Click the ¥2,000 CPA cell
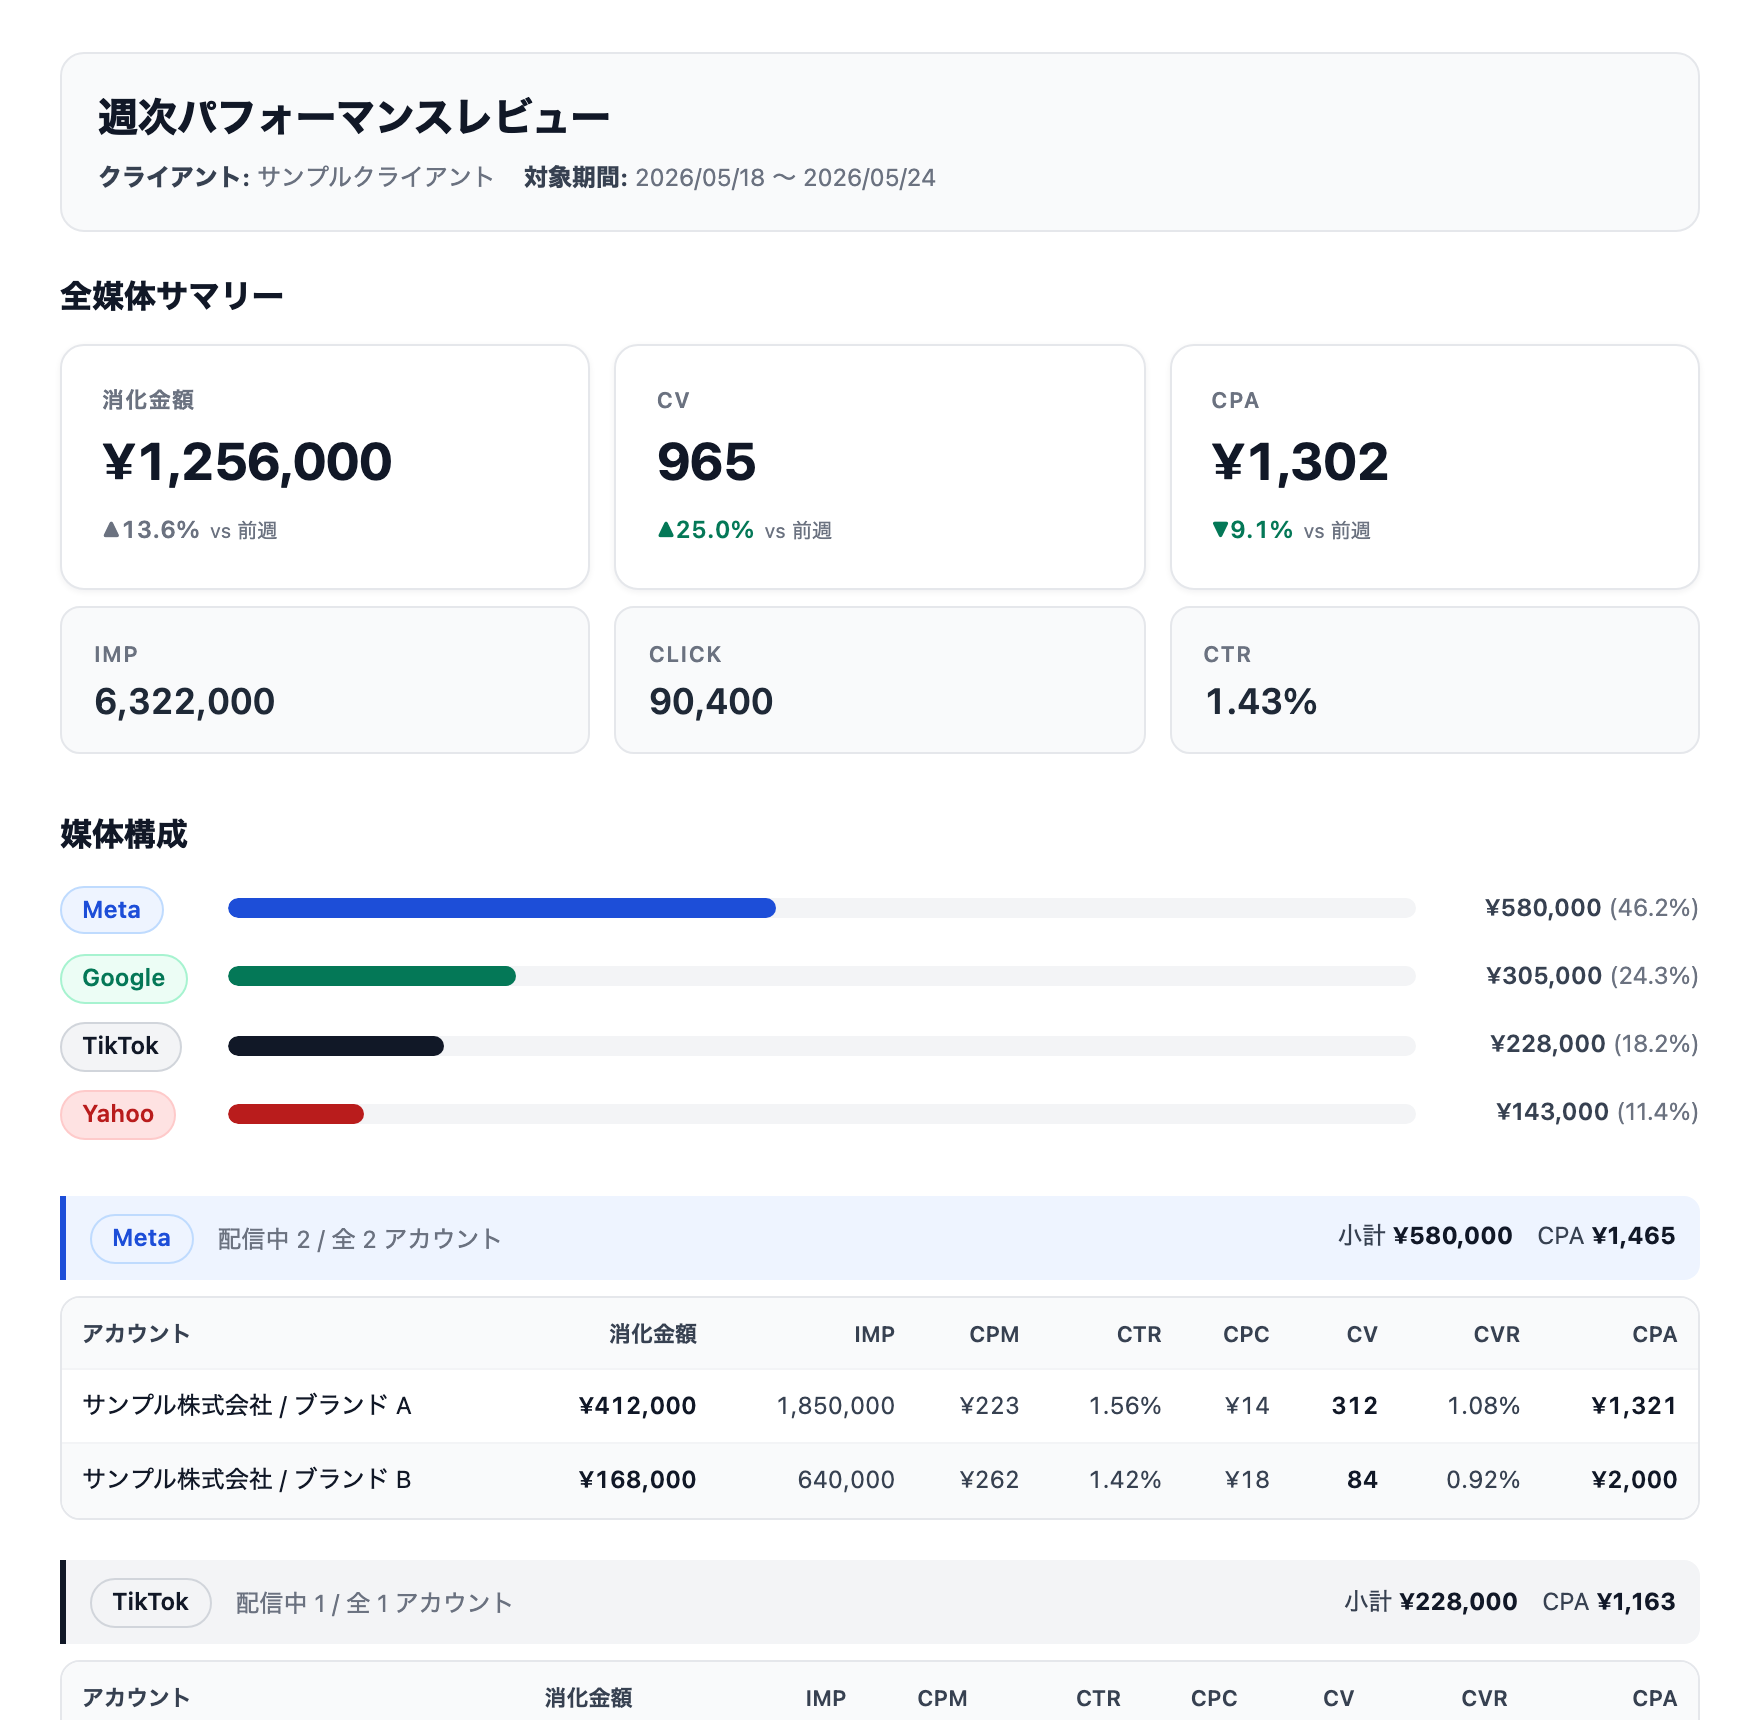The image size is (1760, 1720). tap(1634, 1480)
